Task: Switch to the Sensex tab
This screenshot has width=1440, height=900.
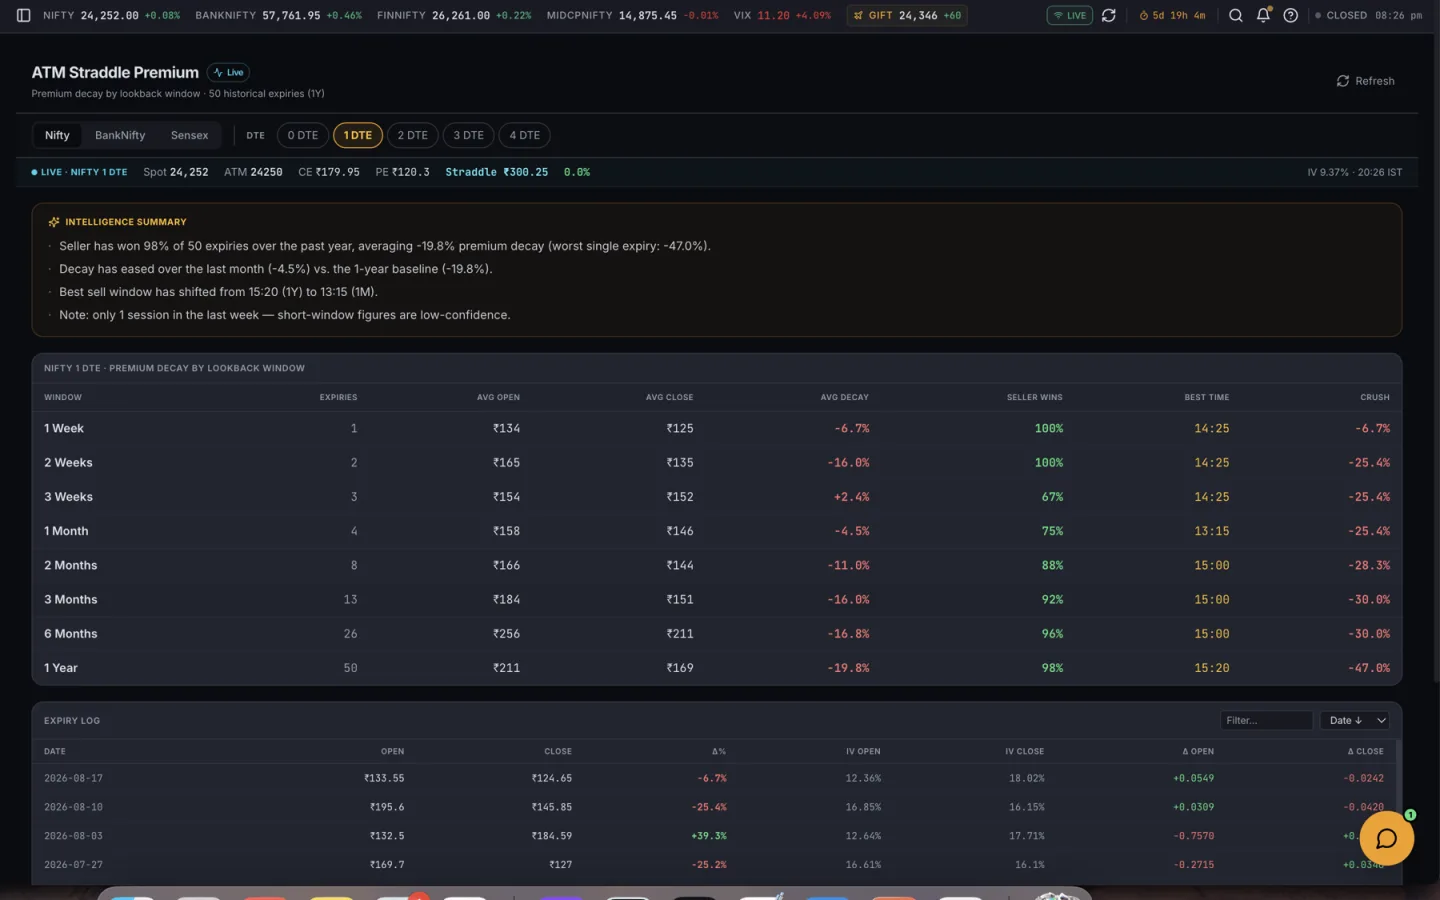Action: point(189,135)
